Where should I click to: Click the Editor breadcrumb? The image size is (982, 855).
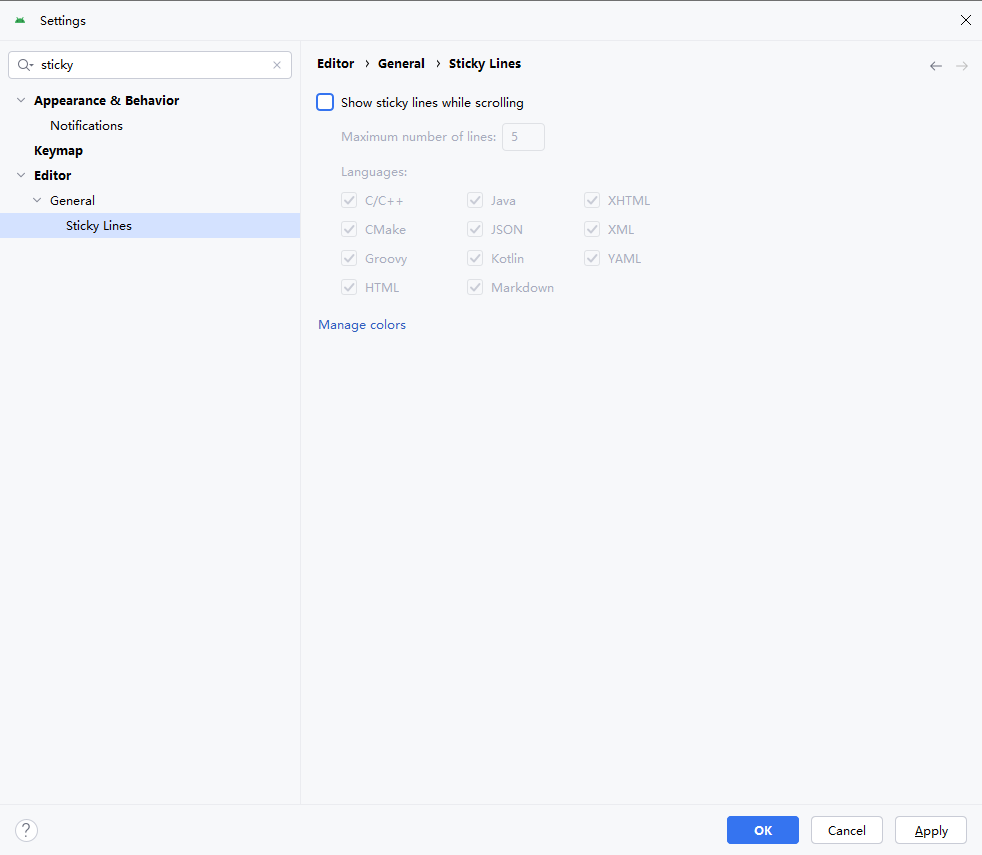(336, 64)
